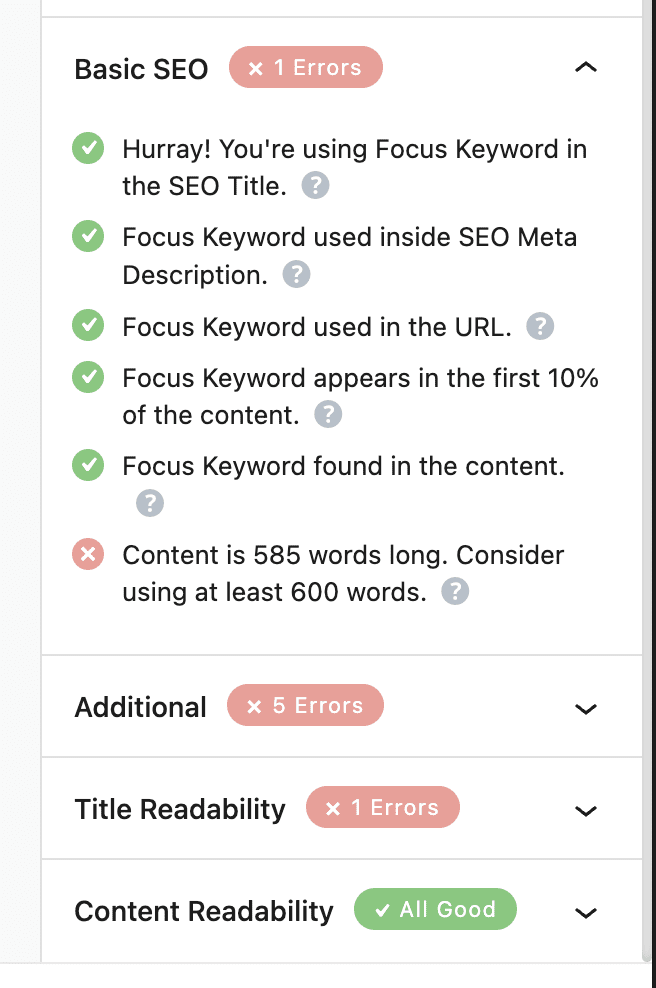Click the Content Readability All Good badge

pos(435,910)
